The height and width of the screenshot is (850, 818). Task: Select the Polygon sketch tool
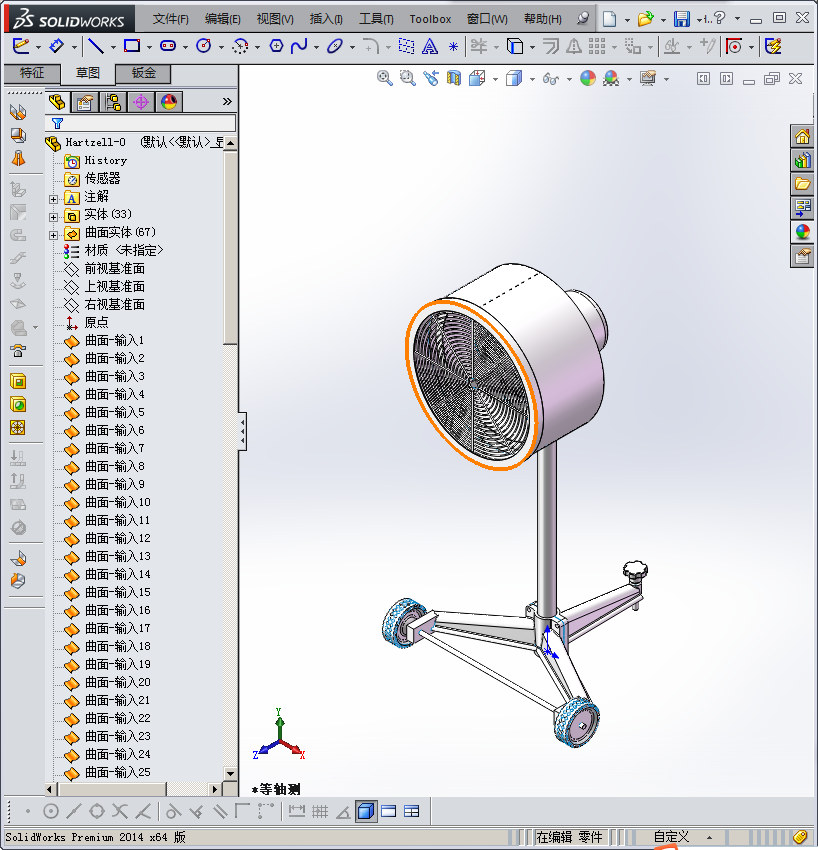(276, 46)
